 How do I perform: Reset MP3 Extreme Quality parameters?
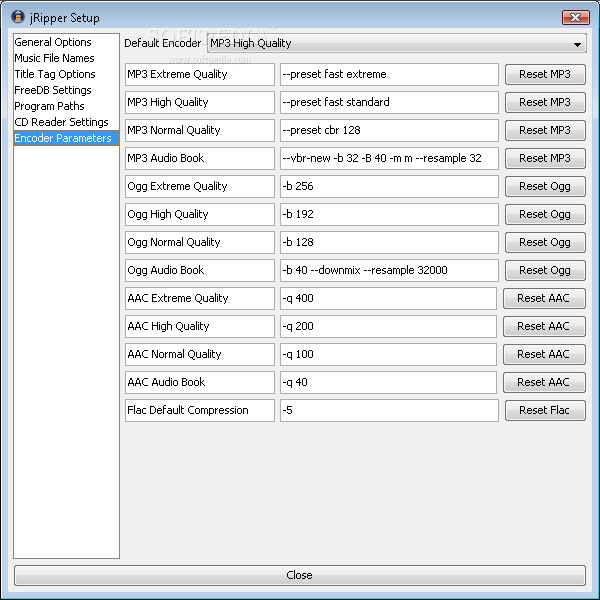545,74
